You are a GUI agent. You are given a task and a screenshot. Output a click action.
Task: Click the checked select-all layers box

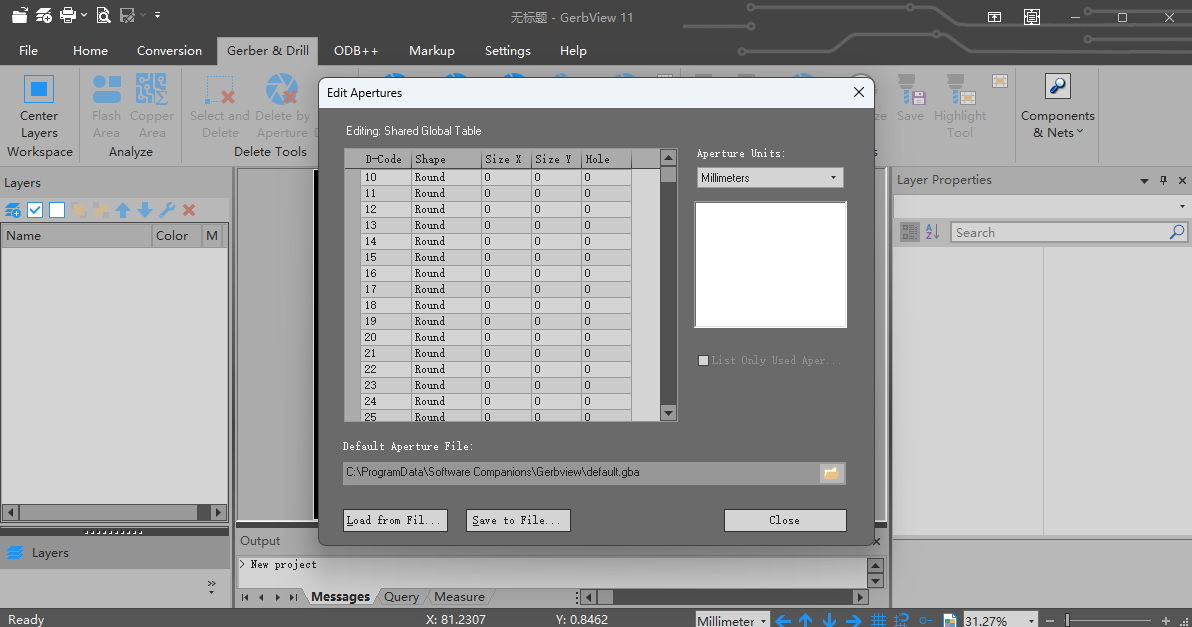point(35,210)
